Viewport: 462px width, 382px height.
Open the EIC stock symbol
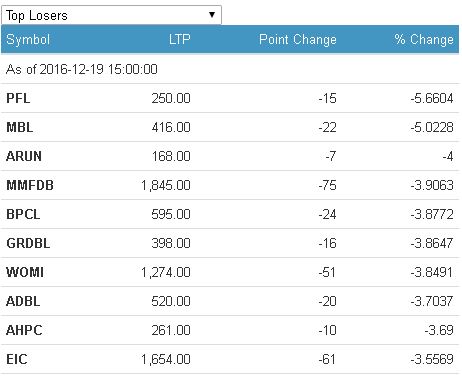tap(17, 359)
